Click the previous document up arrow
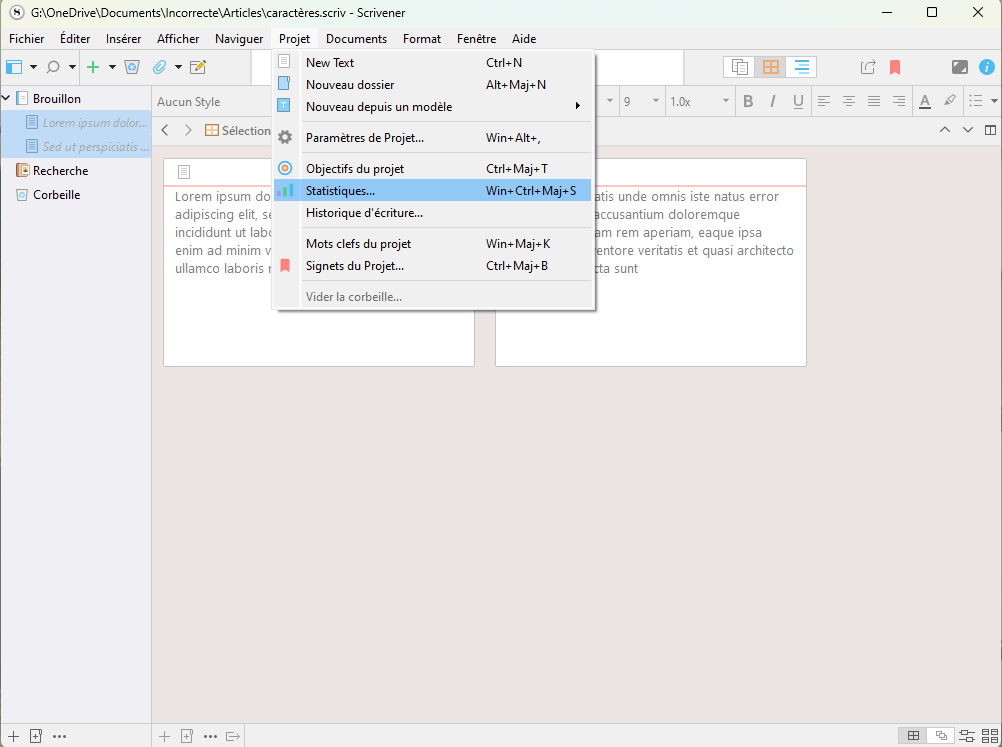The width and height of the screenshot is (1002, 747). pos(944,130)
